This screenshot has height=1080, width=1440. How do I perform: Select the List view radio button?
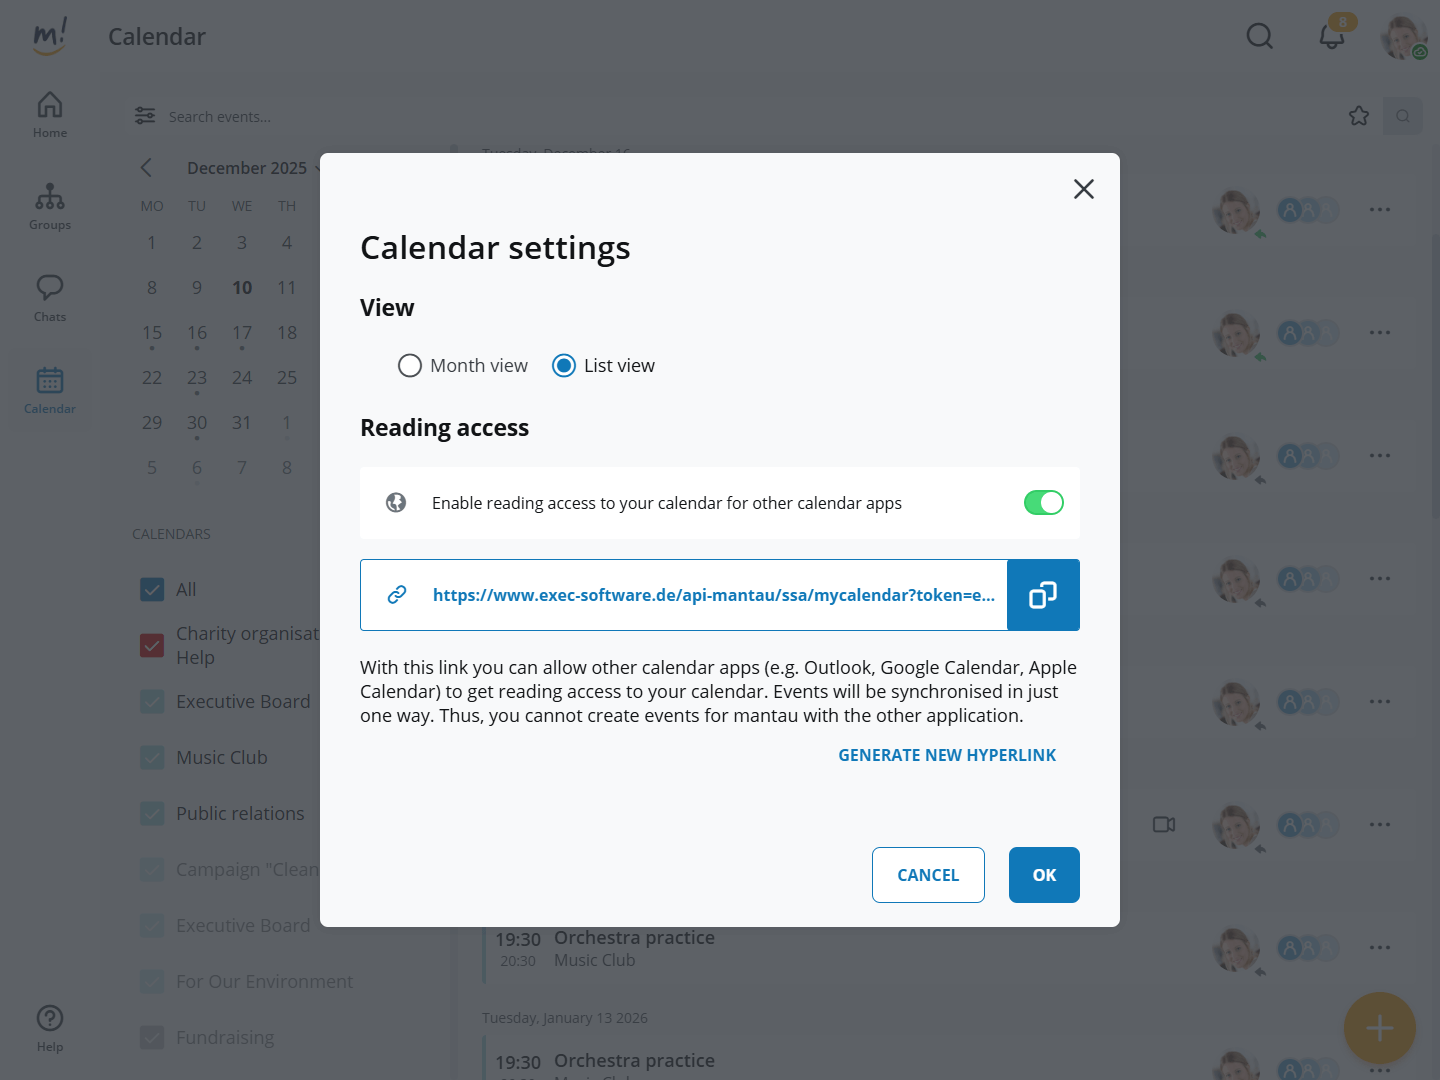tap(564, 366)
